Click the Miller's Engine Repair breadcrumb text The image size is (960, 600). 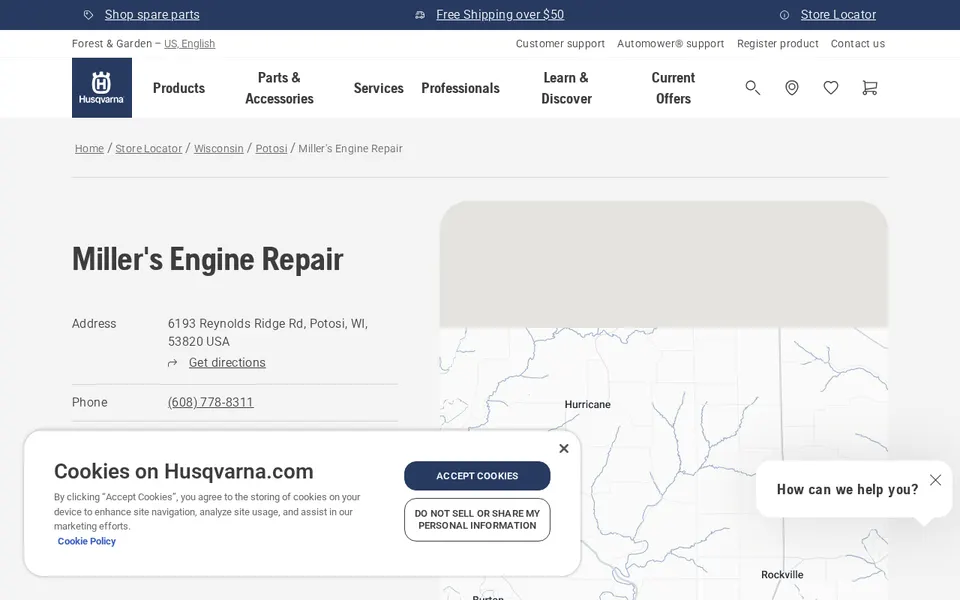tap(350, 149)
